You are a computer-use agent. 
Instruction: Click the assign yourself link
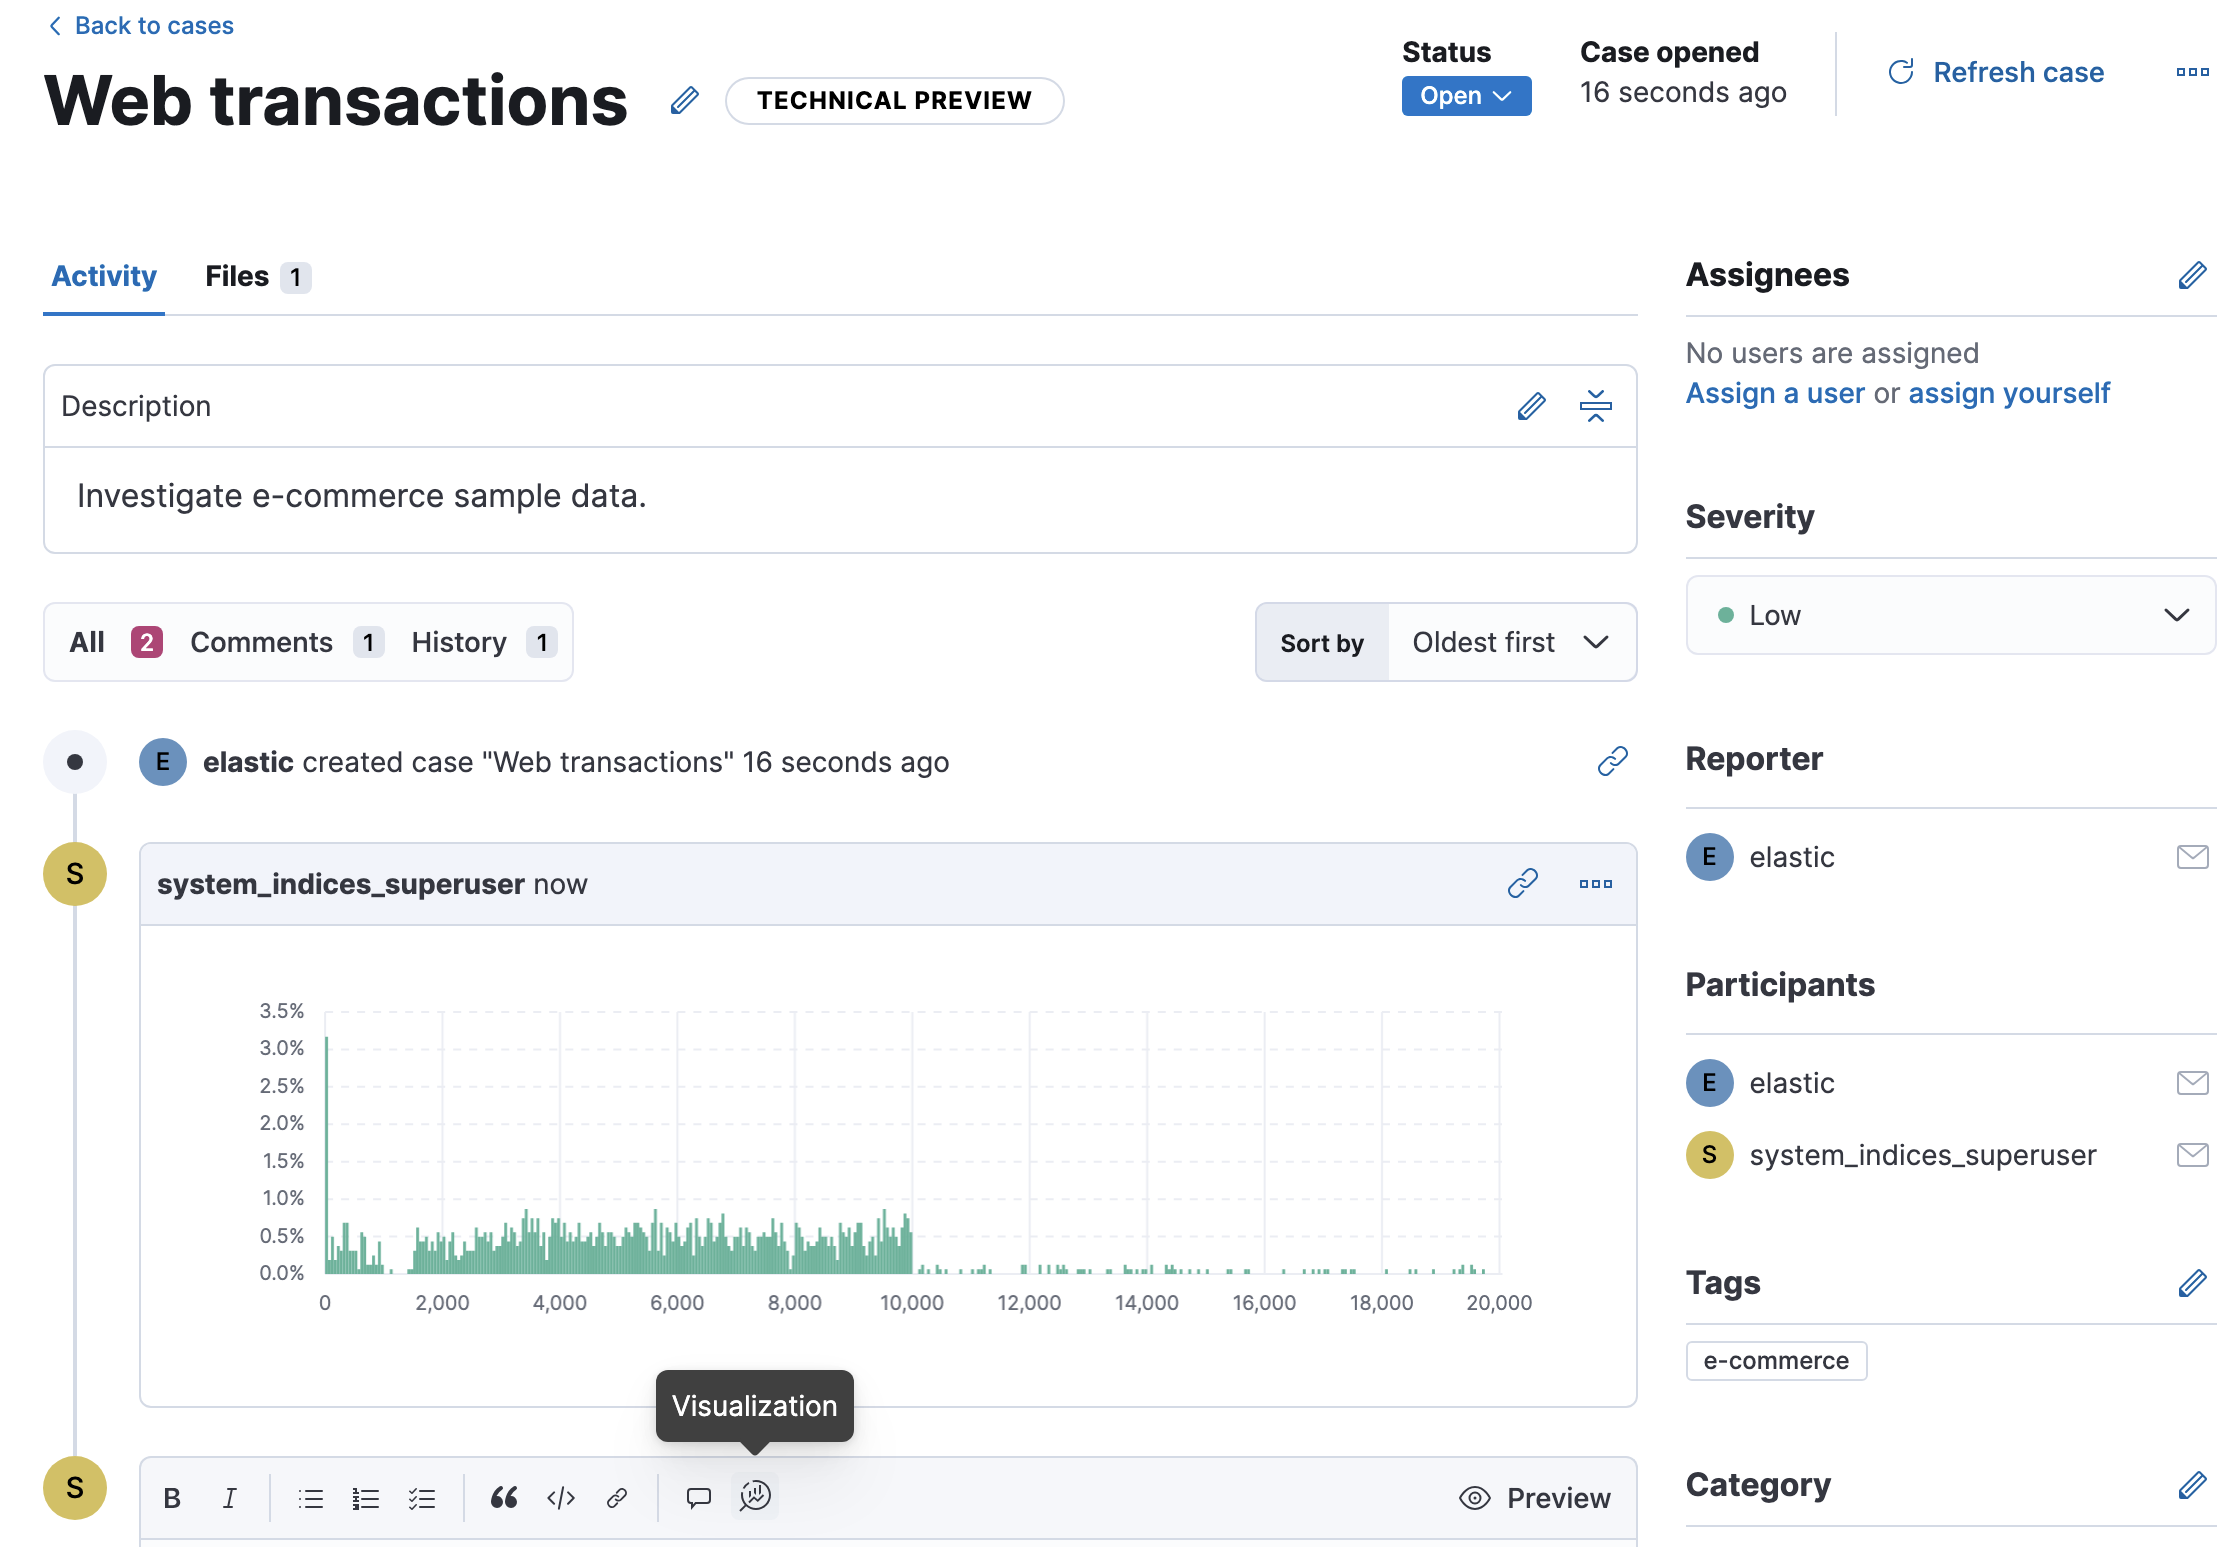tap(2009, 393)
